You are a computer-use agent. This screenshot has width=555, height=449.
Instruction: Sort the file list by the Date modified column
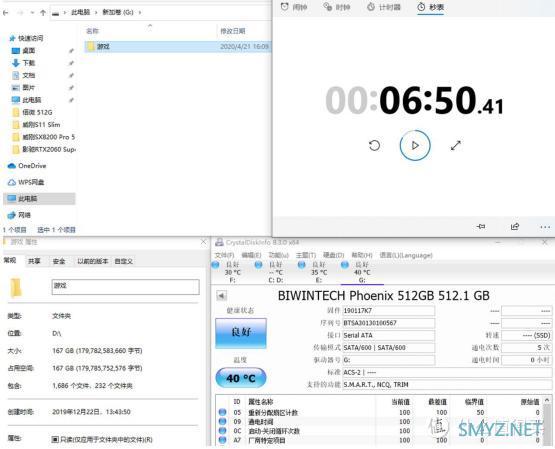[x=233, y=31]
